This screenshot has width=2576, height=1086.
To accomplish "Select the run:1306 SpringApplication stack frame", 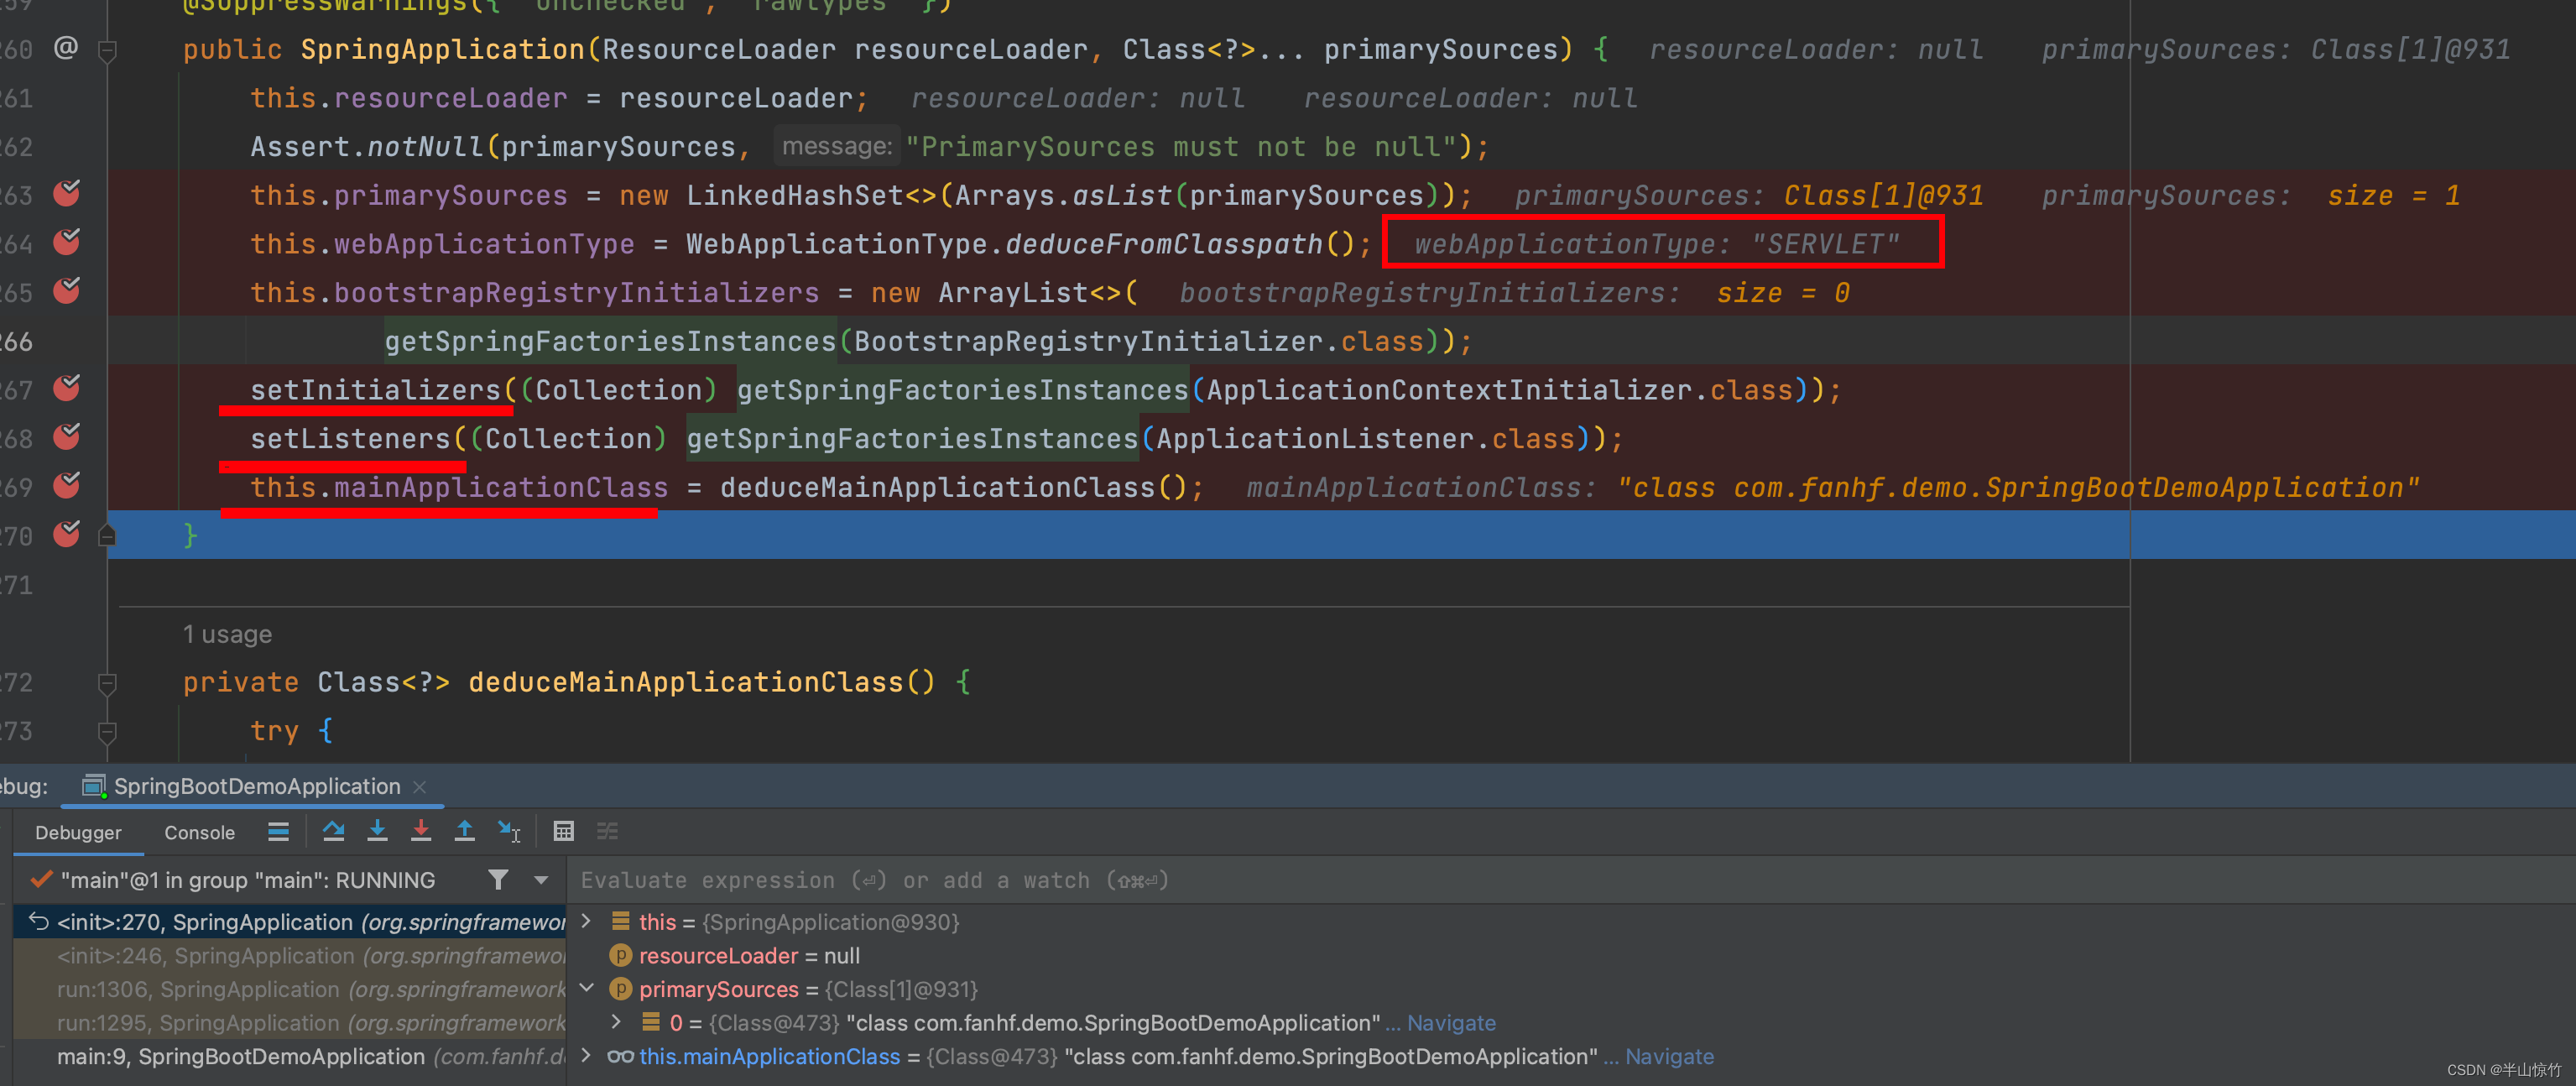I will click(290, 990).
